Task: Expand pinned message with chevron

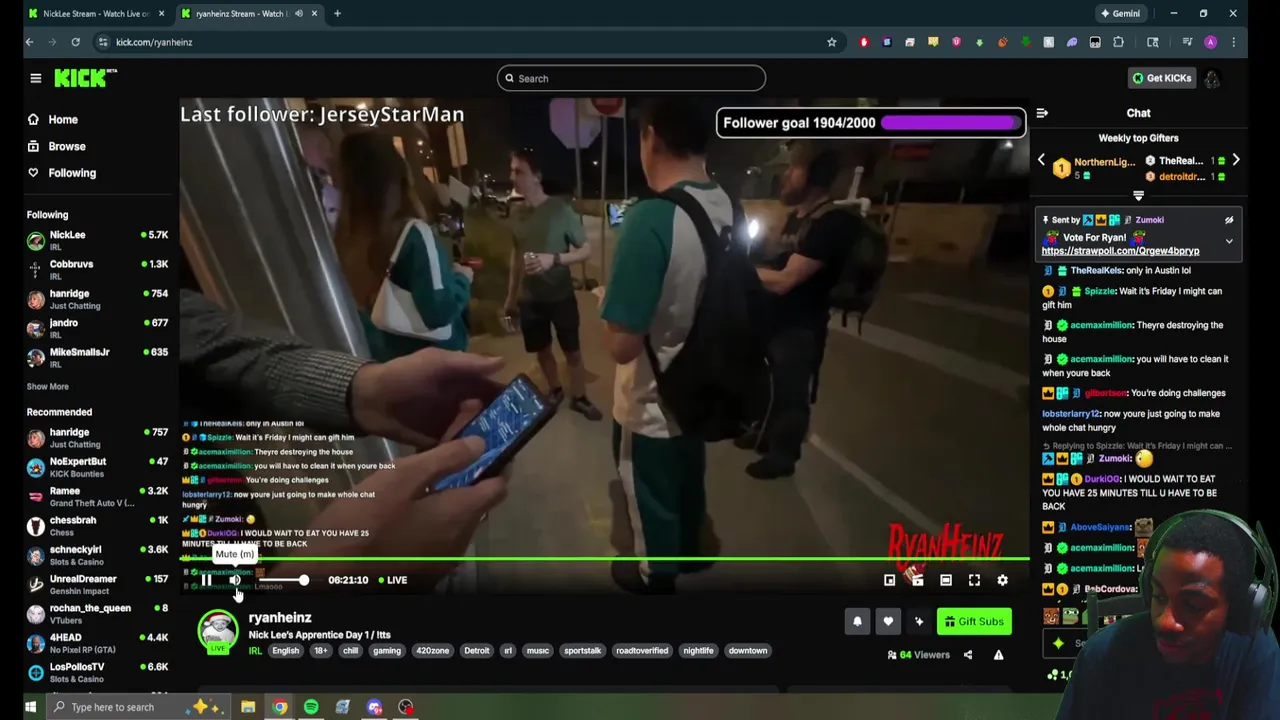Action: 1229,241
